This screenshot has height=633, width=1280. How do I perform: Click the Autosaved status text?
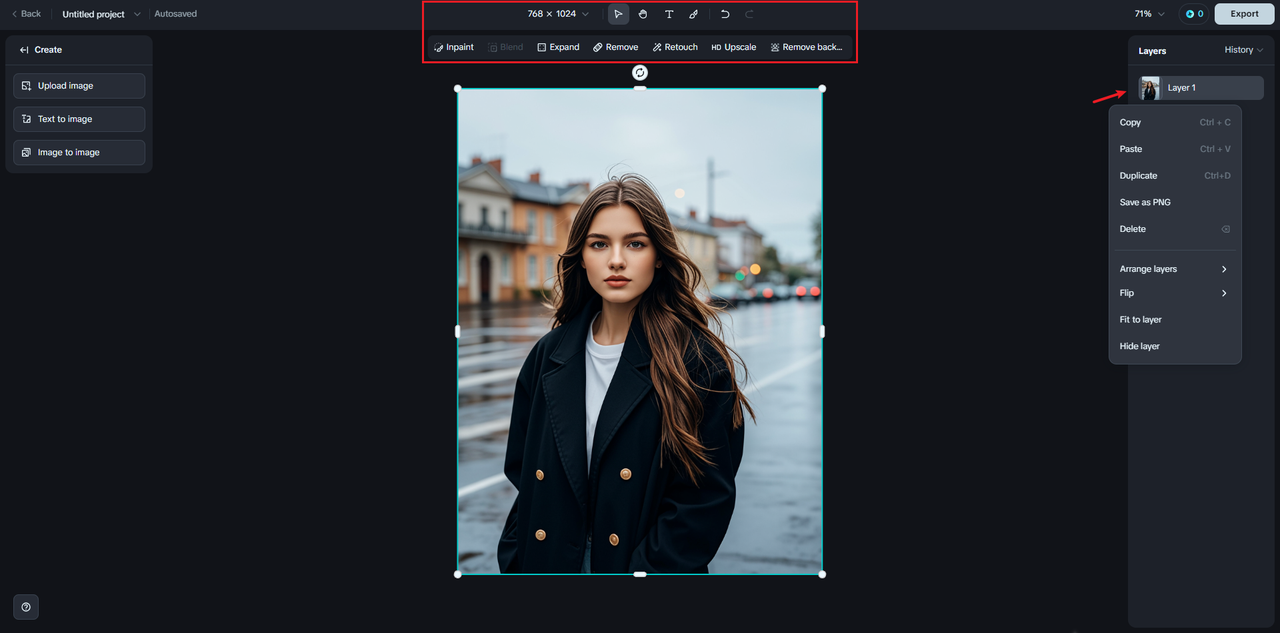176,14
